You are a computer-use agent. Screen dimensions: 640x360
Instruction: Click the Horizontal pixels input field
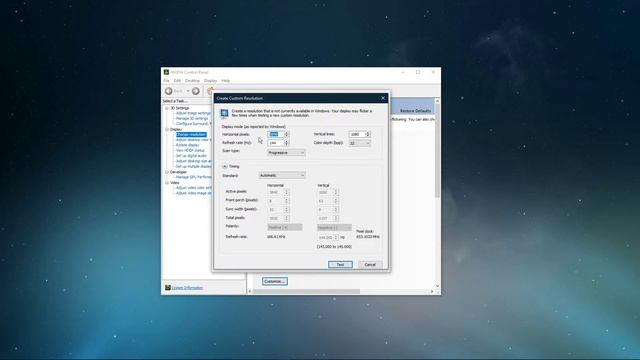(276, 134)
